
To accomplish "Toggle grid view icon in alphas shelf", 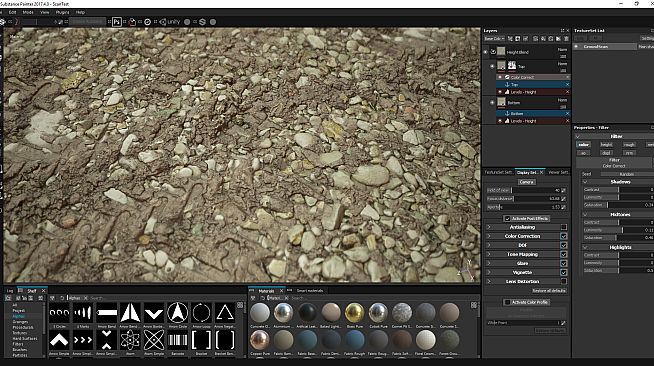I will (240, 305).
